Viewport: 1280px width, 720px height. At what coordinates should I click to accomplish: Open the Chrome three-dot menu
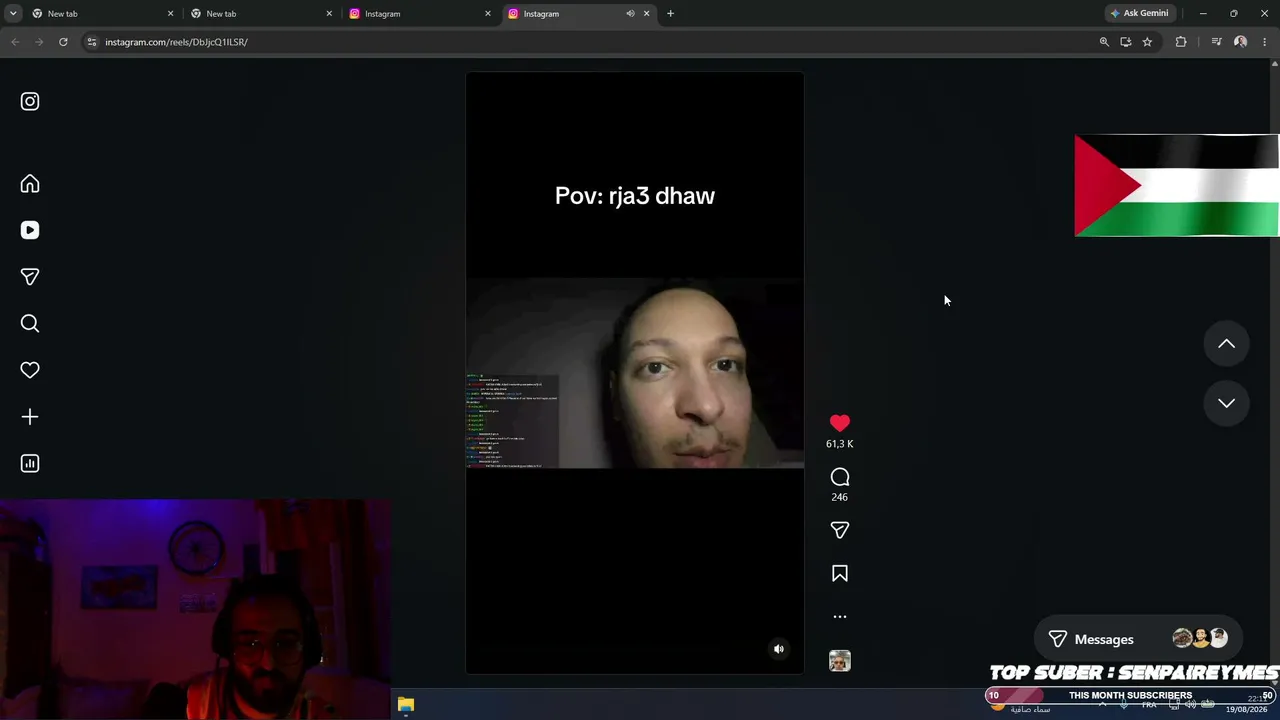(1265, 42)
